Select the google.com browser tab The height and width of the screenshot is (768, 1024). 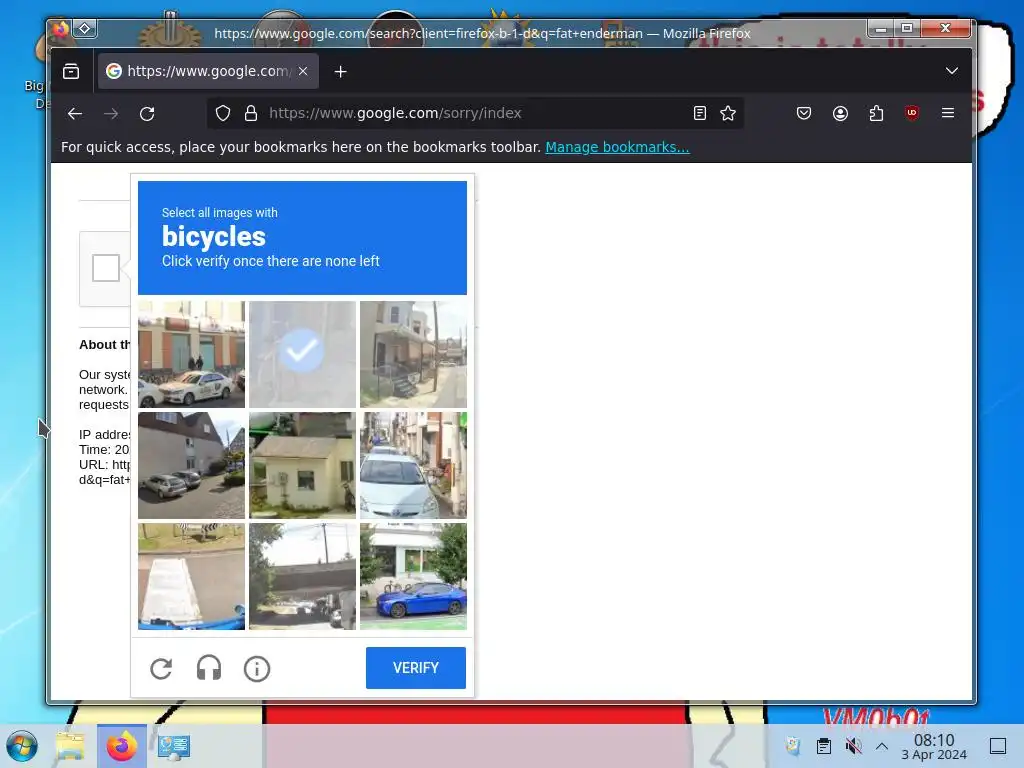pos(208,71)
